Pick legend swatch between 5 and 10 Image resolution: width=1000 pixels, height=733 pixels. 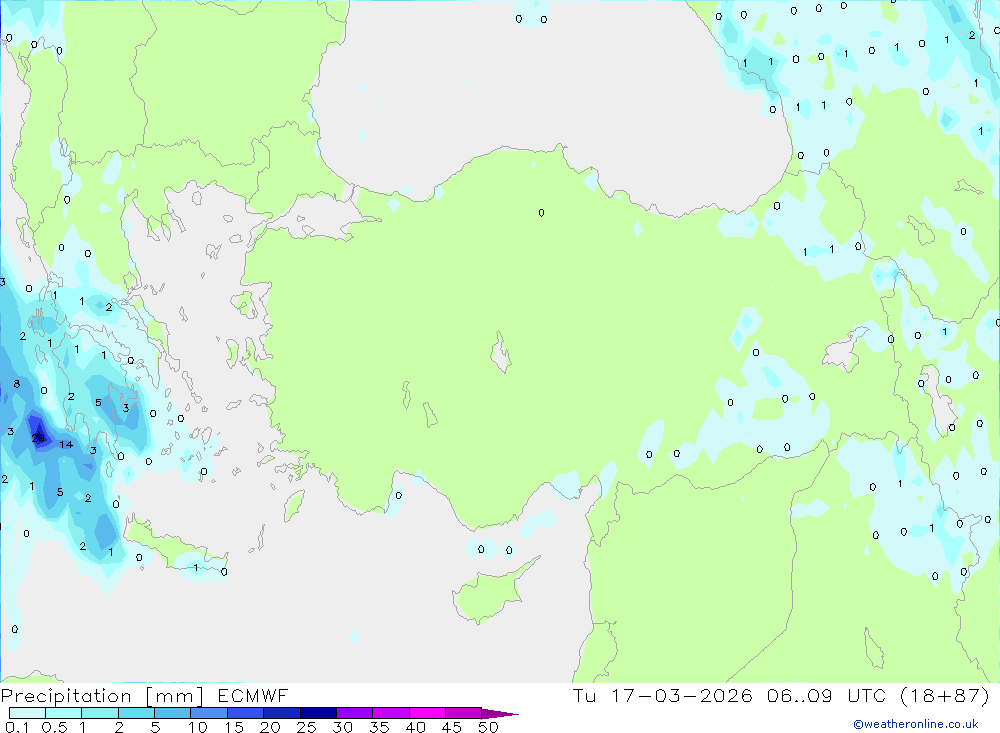pyautogui.click(x=172, y=713)
